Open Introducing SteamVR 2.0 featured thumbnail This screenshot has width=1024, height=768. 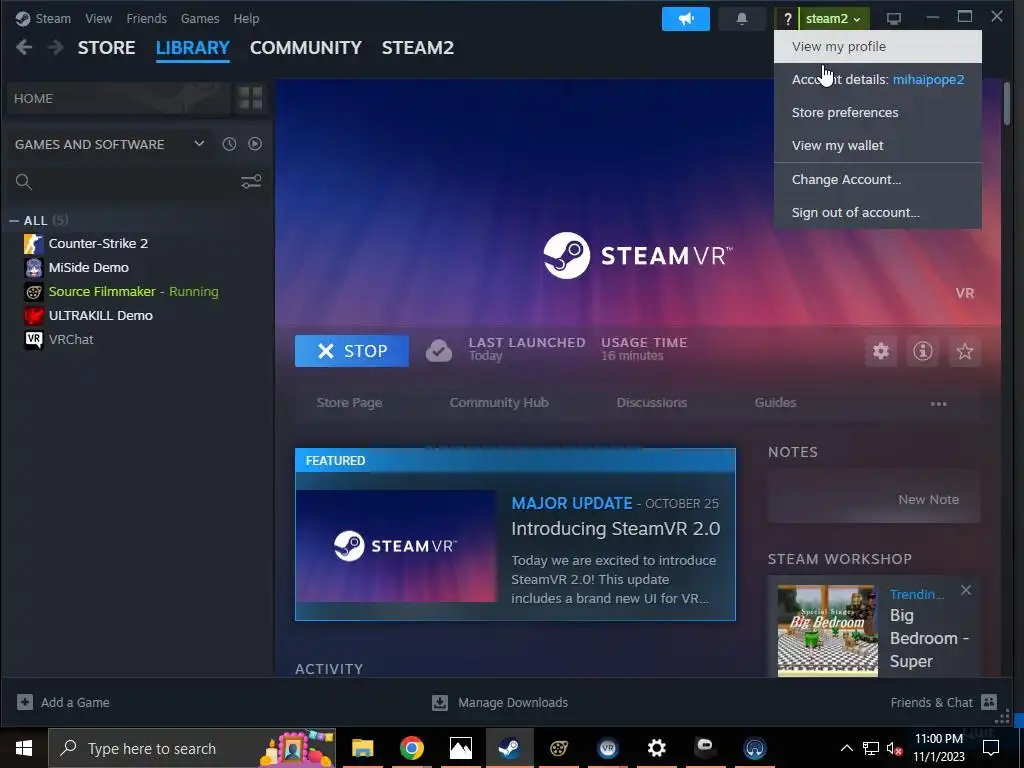[x=396, y=546]
